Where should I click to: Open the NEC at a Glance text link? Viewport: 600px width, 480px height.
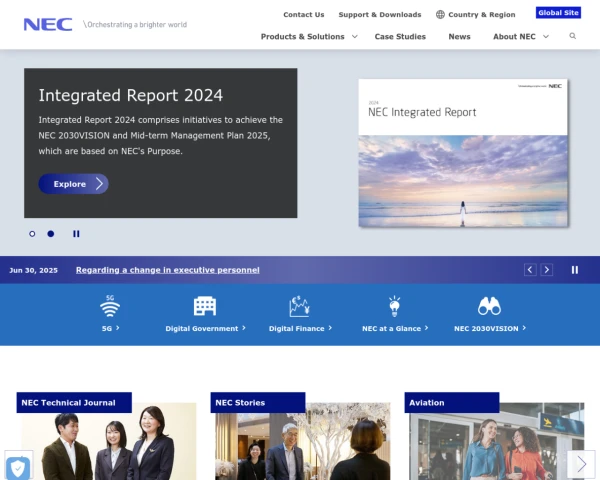pyautogui.click(x=395, y=328)
